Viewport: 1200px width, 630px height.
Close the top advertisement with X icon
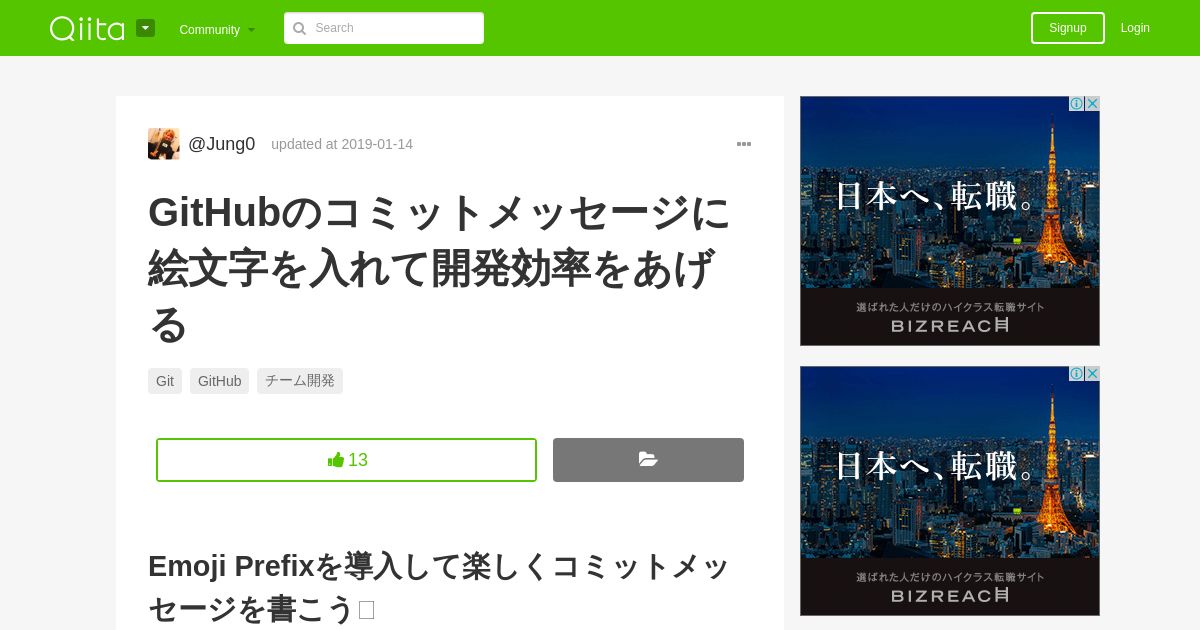coord(1092,104)
